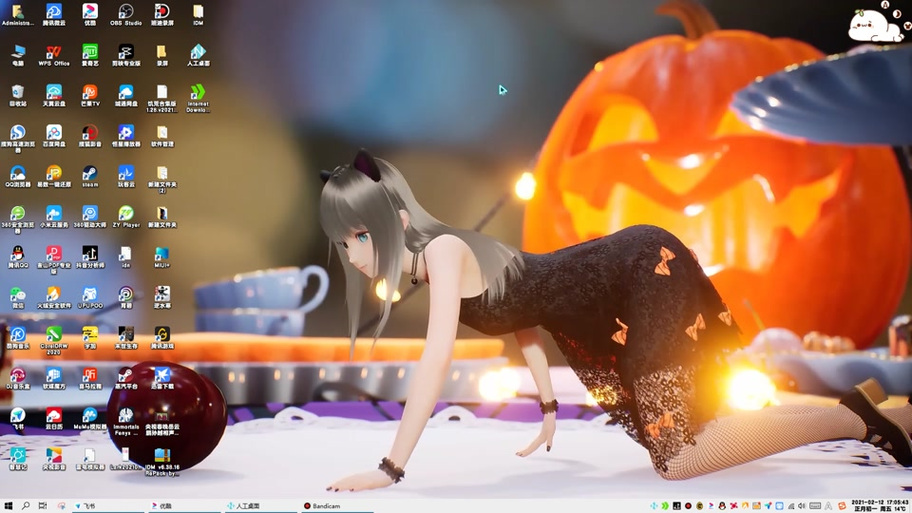Open 360安全浏览器 green browser icon
Screen dimensions: 912x513
tap(17, 219)
